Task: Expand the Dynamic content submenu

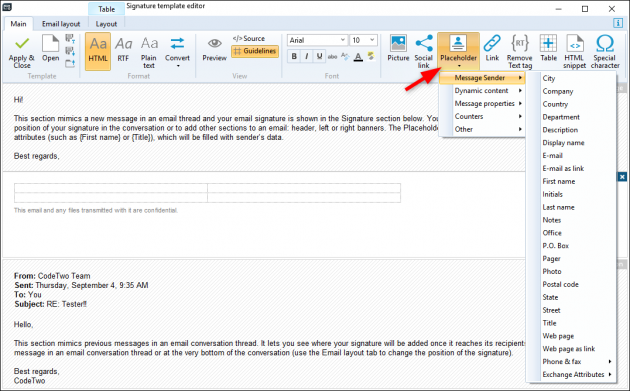Action: point(483,91)
